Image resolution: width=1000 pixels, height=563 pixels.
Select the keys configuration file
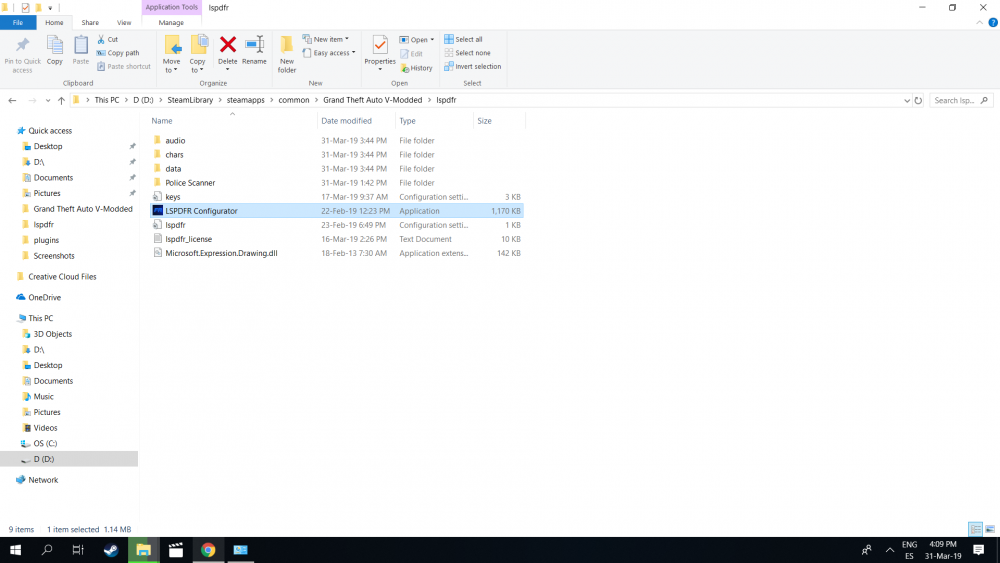click(172, 196)
